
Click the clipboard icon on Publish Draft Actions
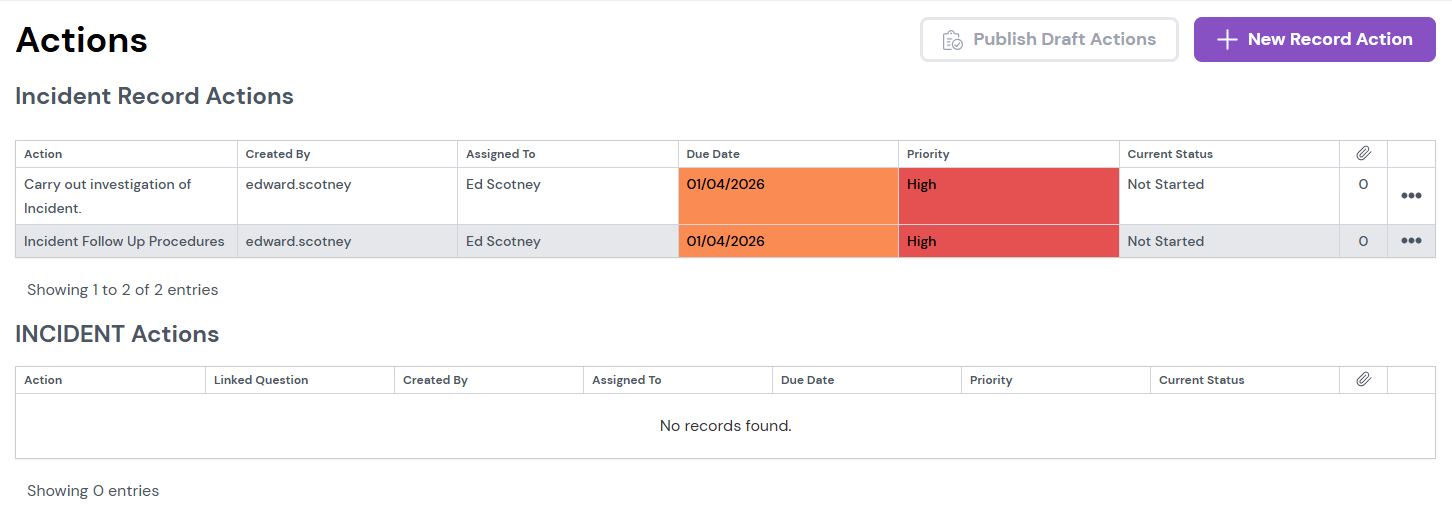(x=952, y=40)
